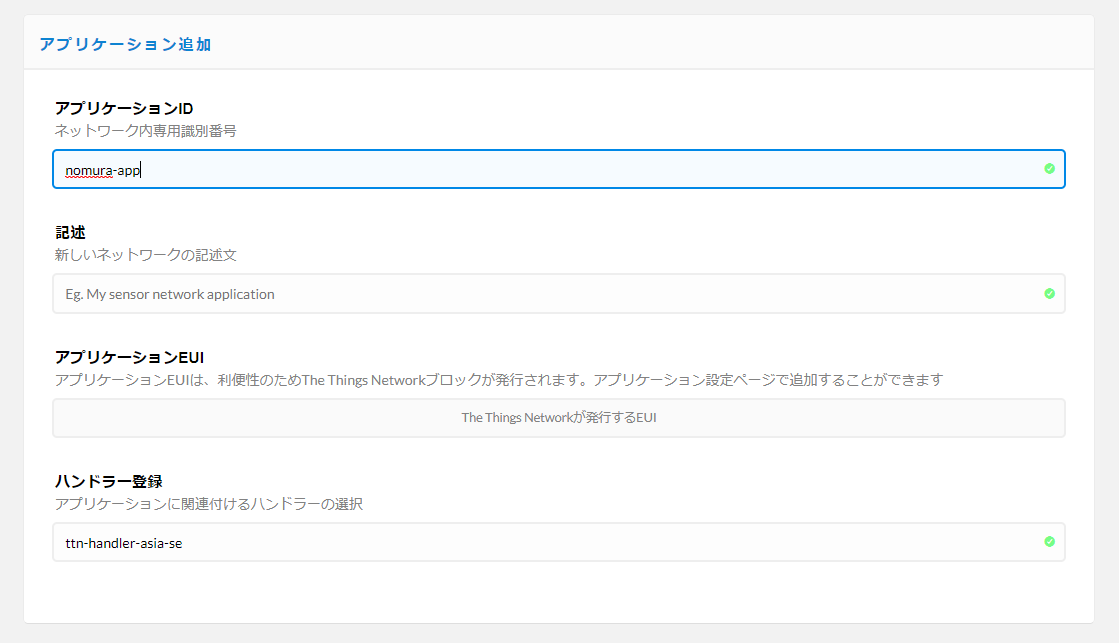Click the 記述 field label

(x=70, y=232)
